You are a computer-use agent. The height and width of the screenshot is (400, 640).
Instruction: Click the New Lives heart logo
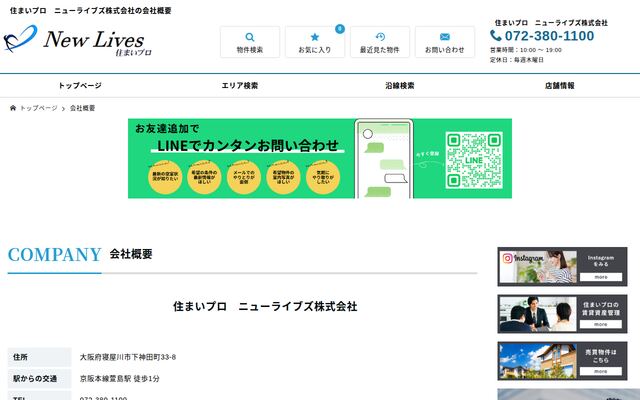pyautogui.click(x=20, y=38)
